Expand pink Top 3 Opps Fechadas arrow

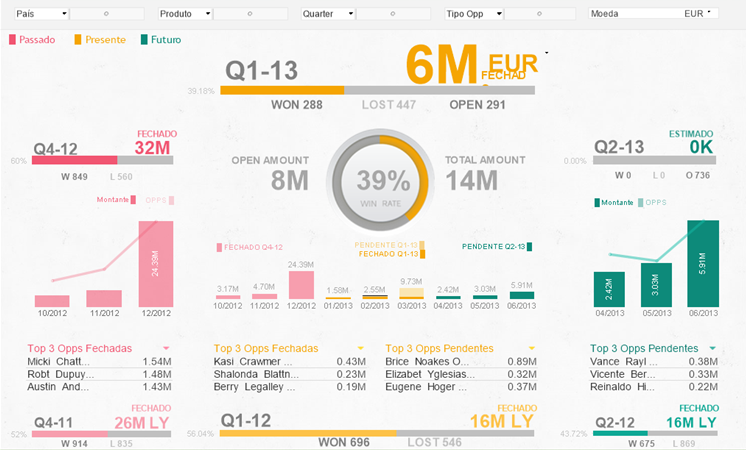coord(166,348)
